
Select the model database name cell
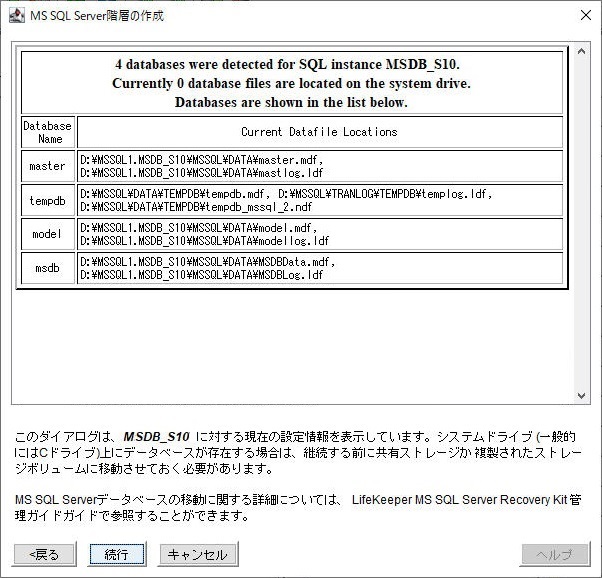click(48, 234)
